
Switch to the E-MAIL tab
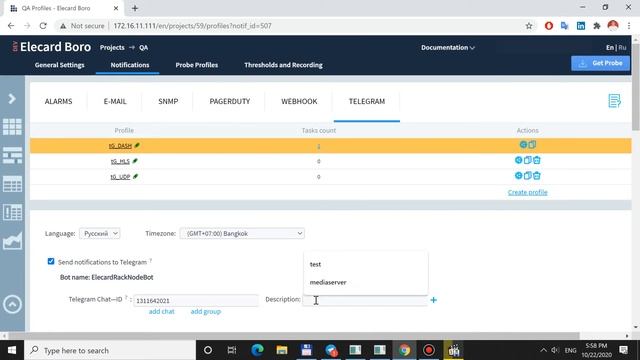[115, 101]
